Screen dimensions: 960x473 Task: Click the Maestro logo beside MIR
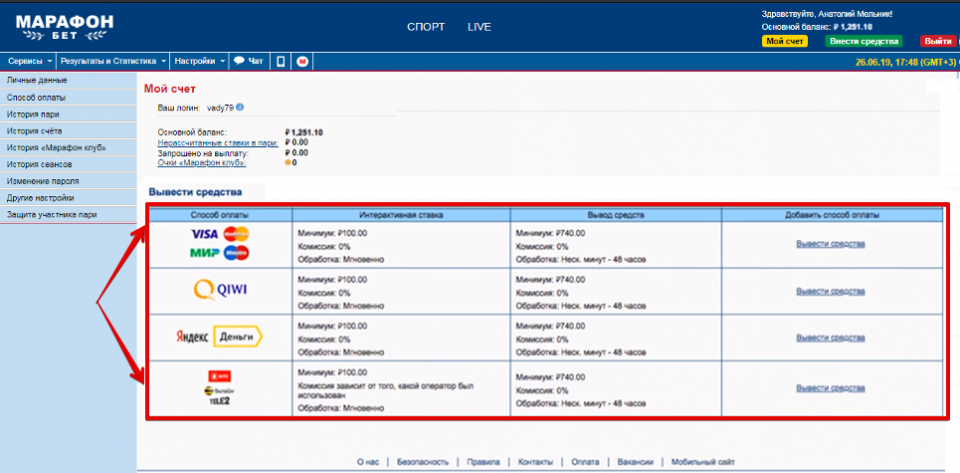[x=236, y=253]
